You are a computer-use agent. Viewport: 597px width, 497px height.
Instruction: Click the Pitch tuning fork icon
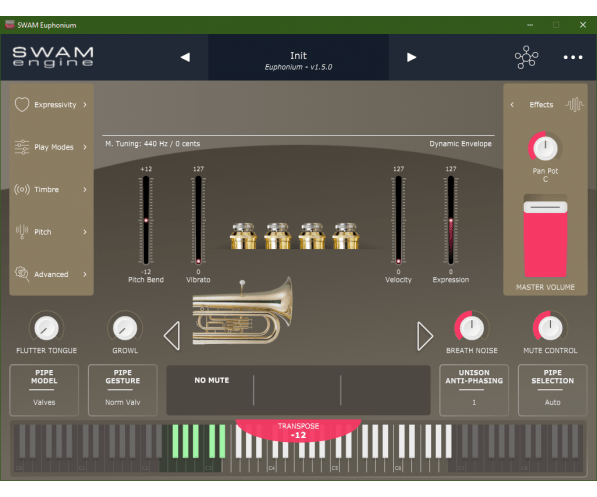(22, 232)
